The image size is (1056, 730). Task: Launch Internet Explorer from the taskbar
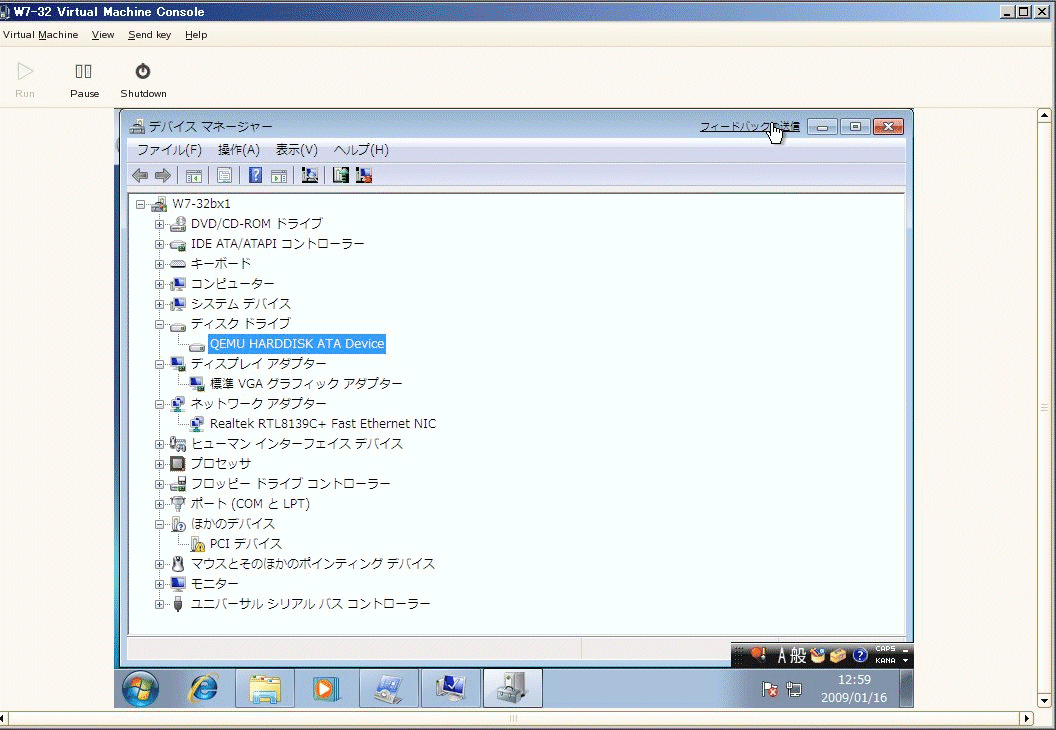coord(204,688)
